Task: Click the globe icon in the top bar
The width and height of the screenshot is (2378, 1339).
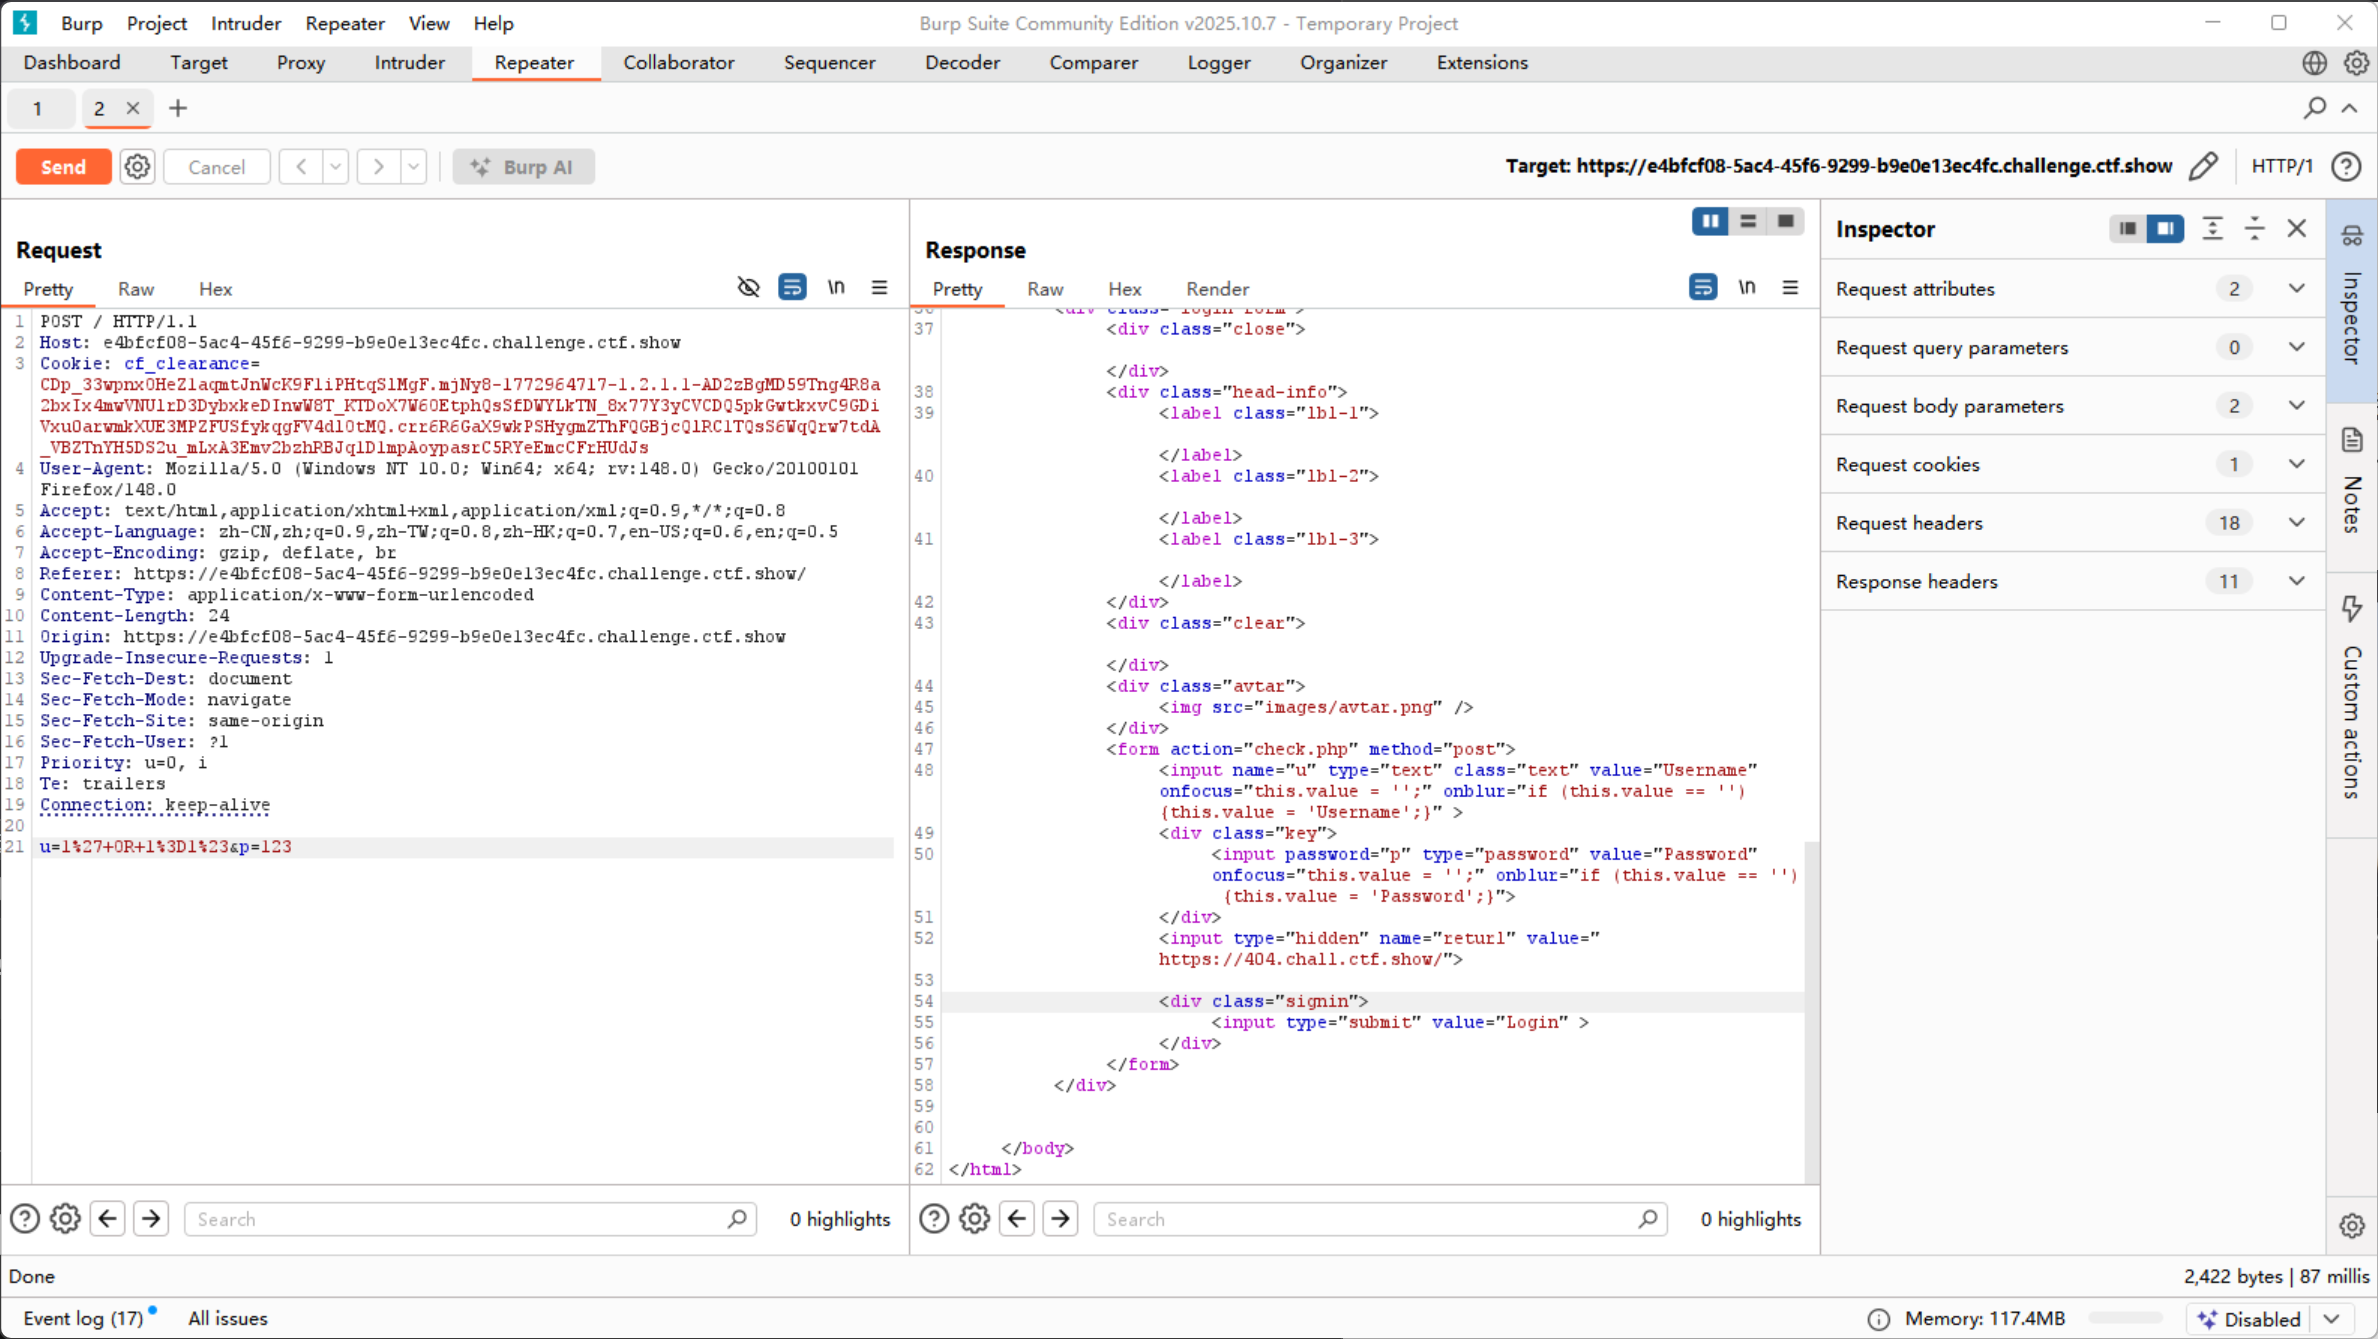Action: pos(2314,63)
